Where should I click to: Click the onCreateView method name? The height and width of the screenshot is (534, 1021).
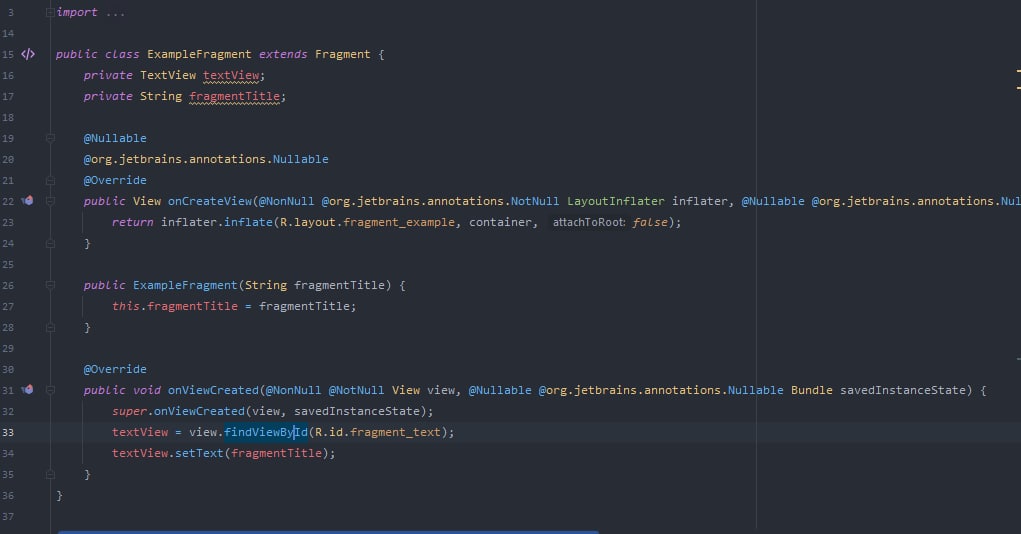(210, 201)
